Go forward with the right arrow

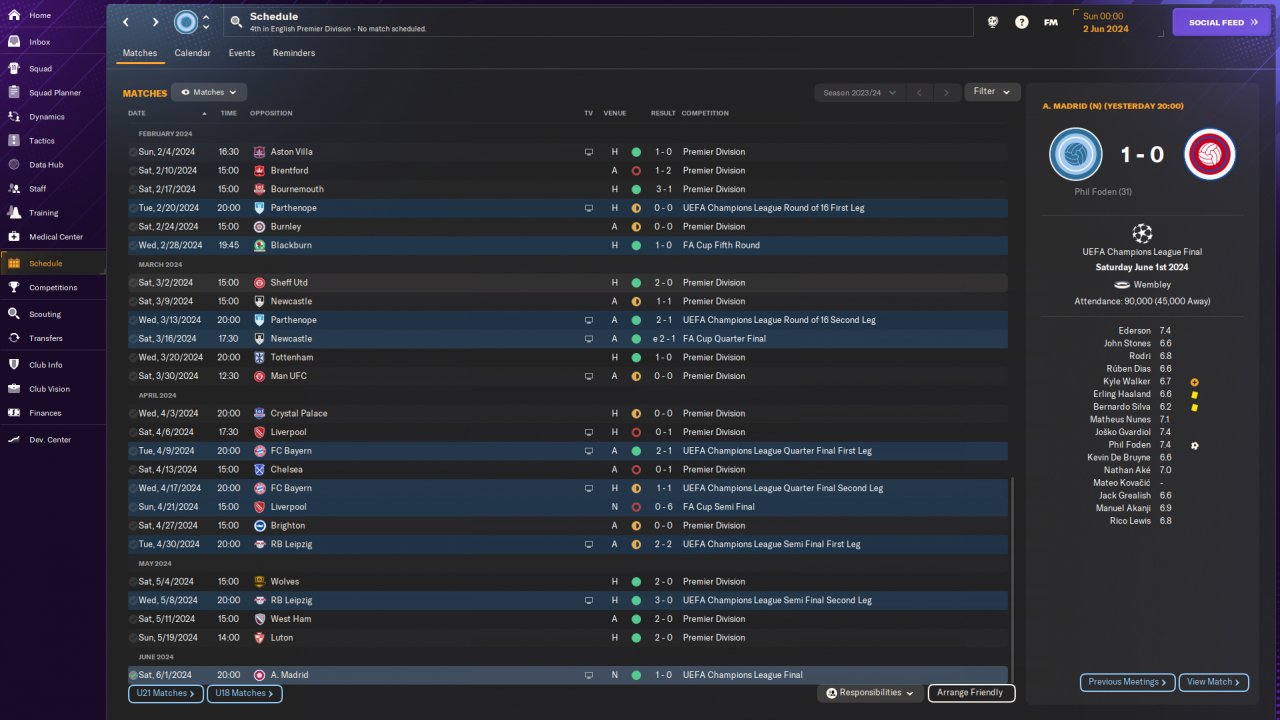point(156,22)
